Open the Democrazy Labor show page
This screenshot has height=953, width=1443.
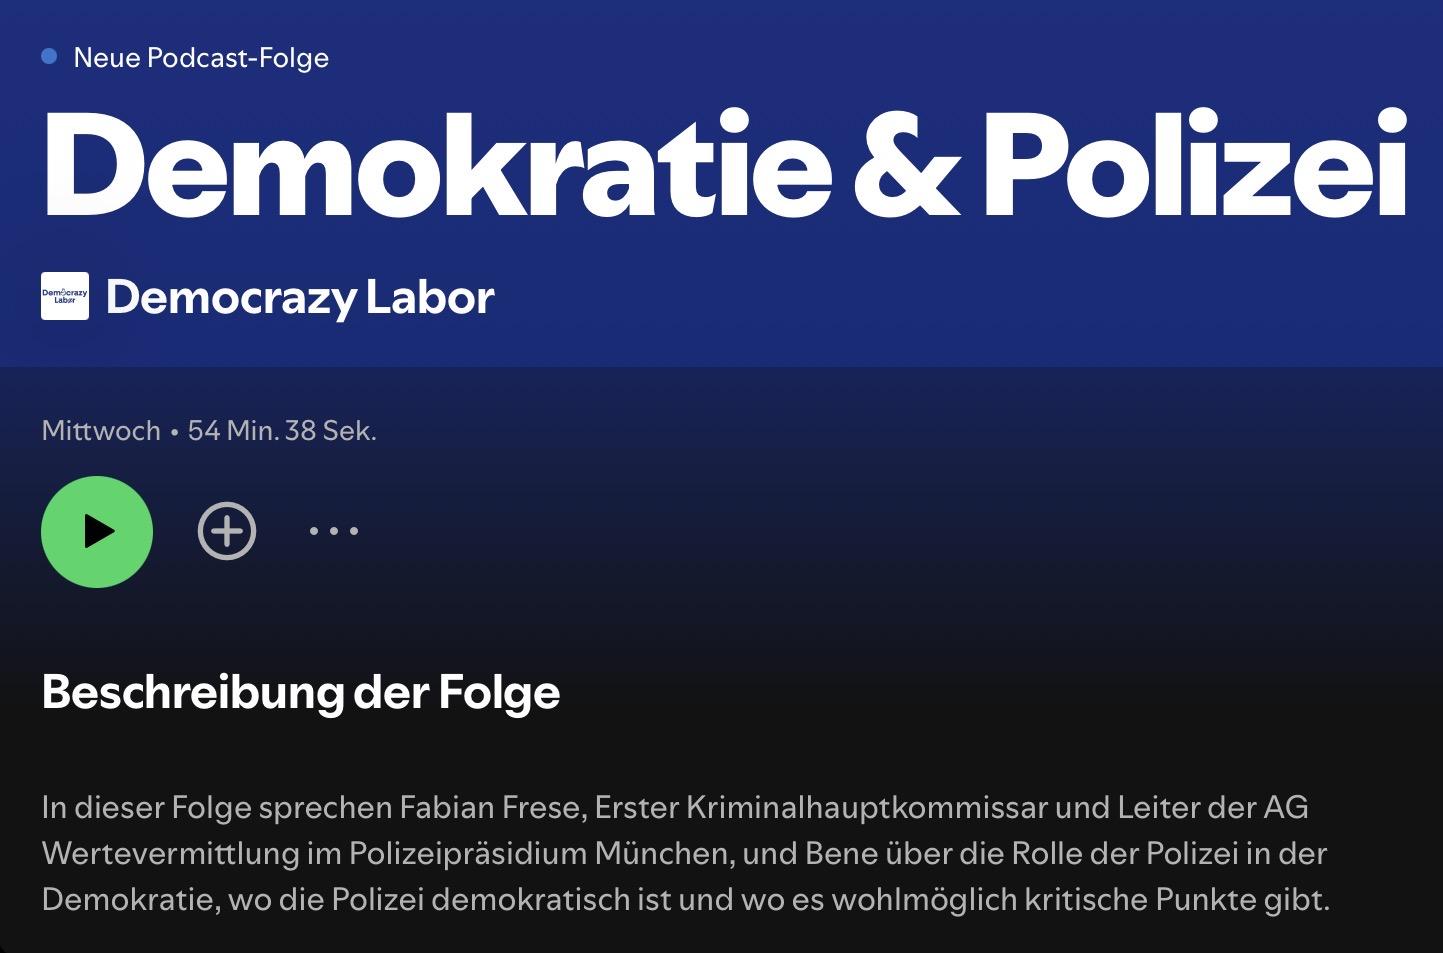point(300,297)
